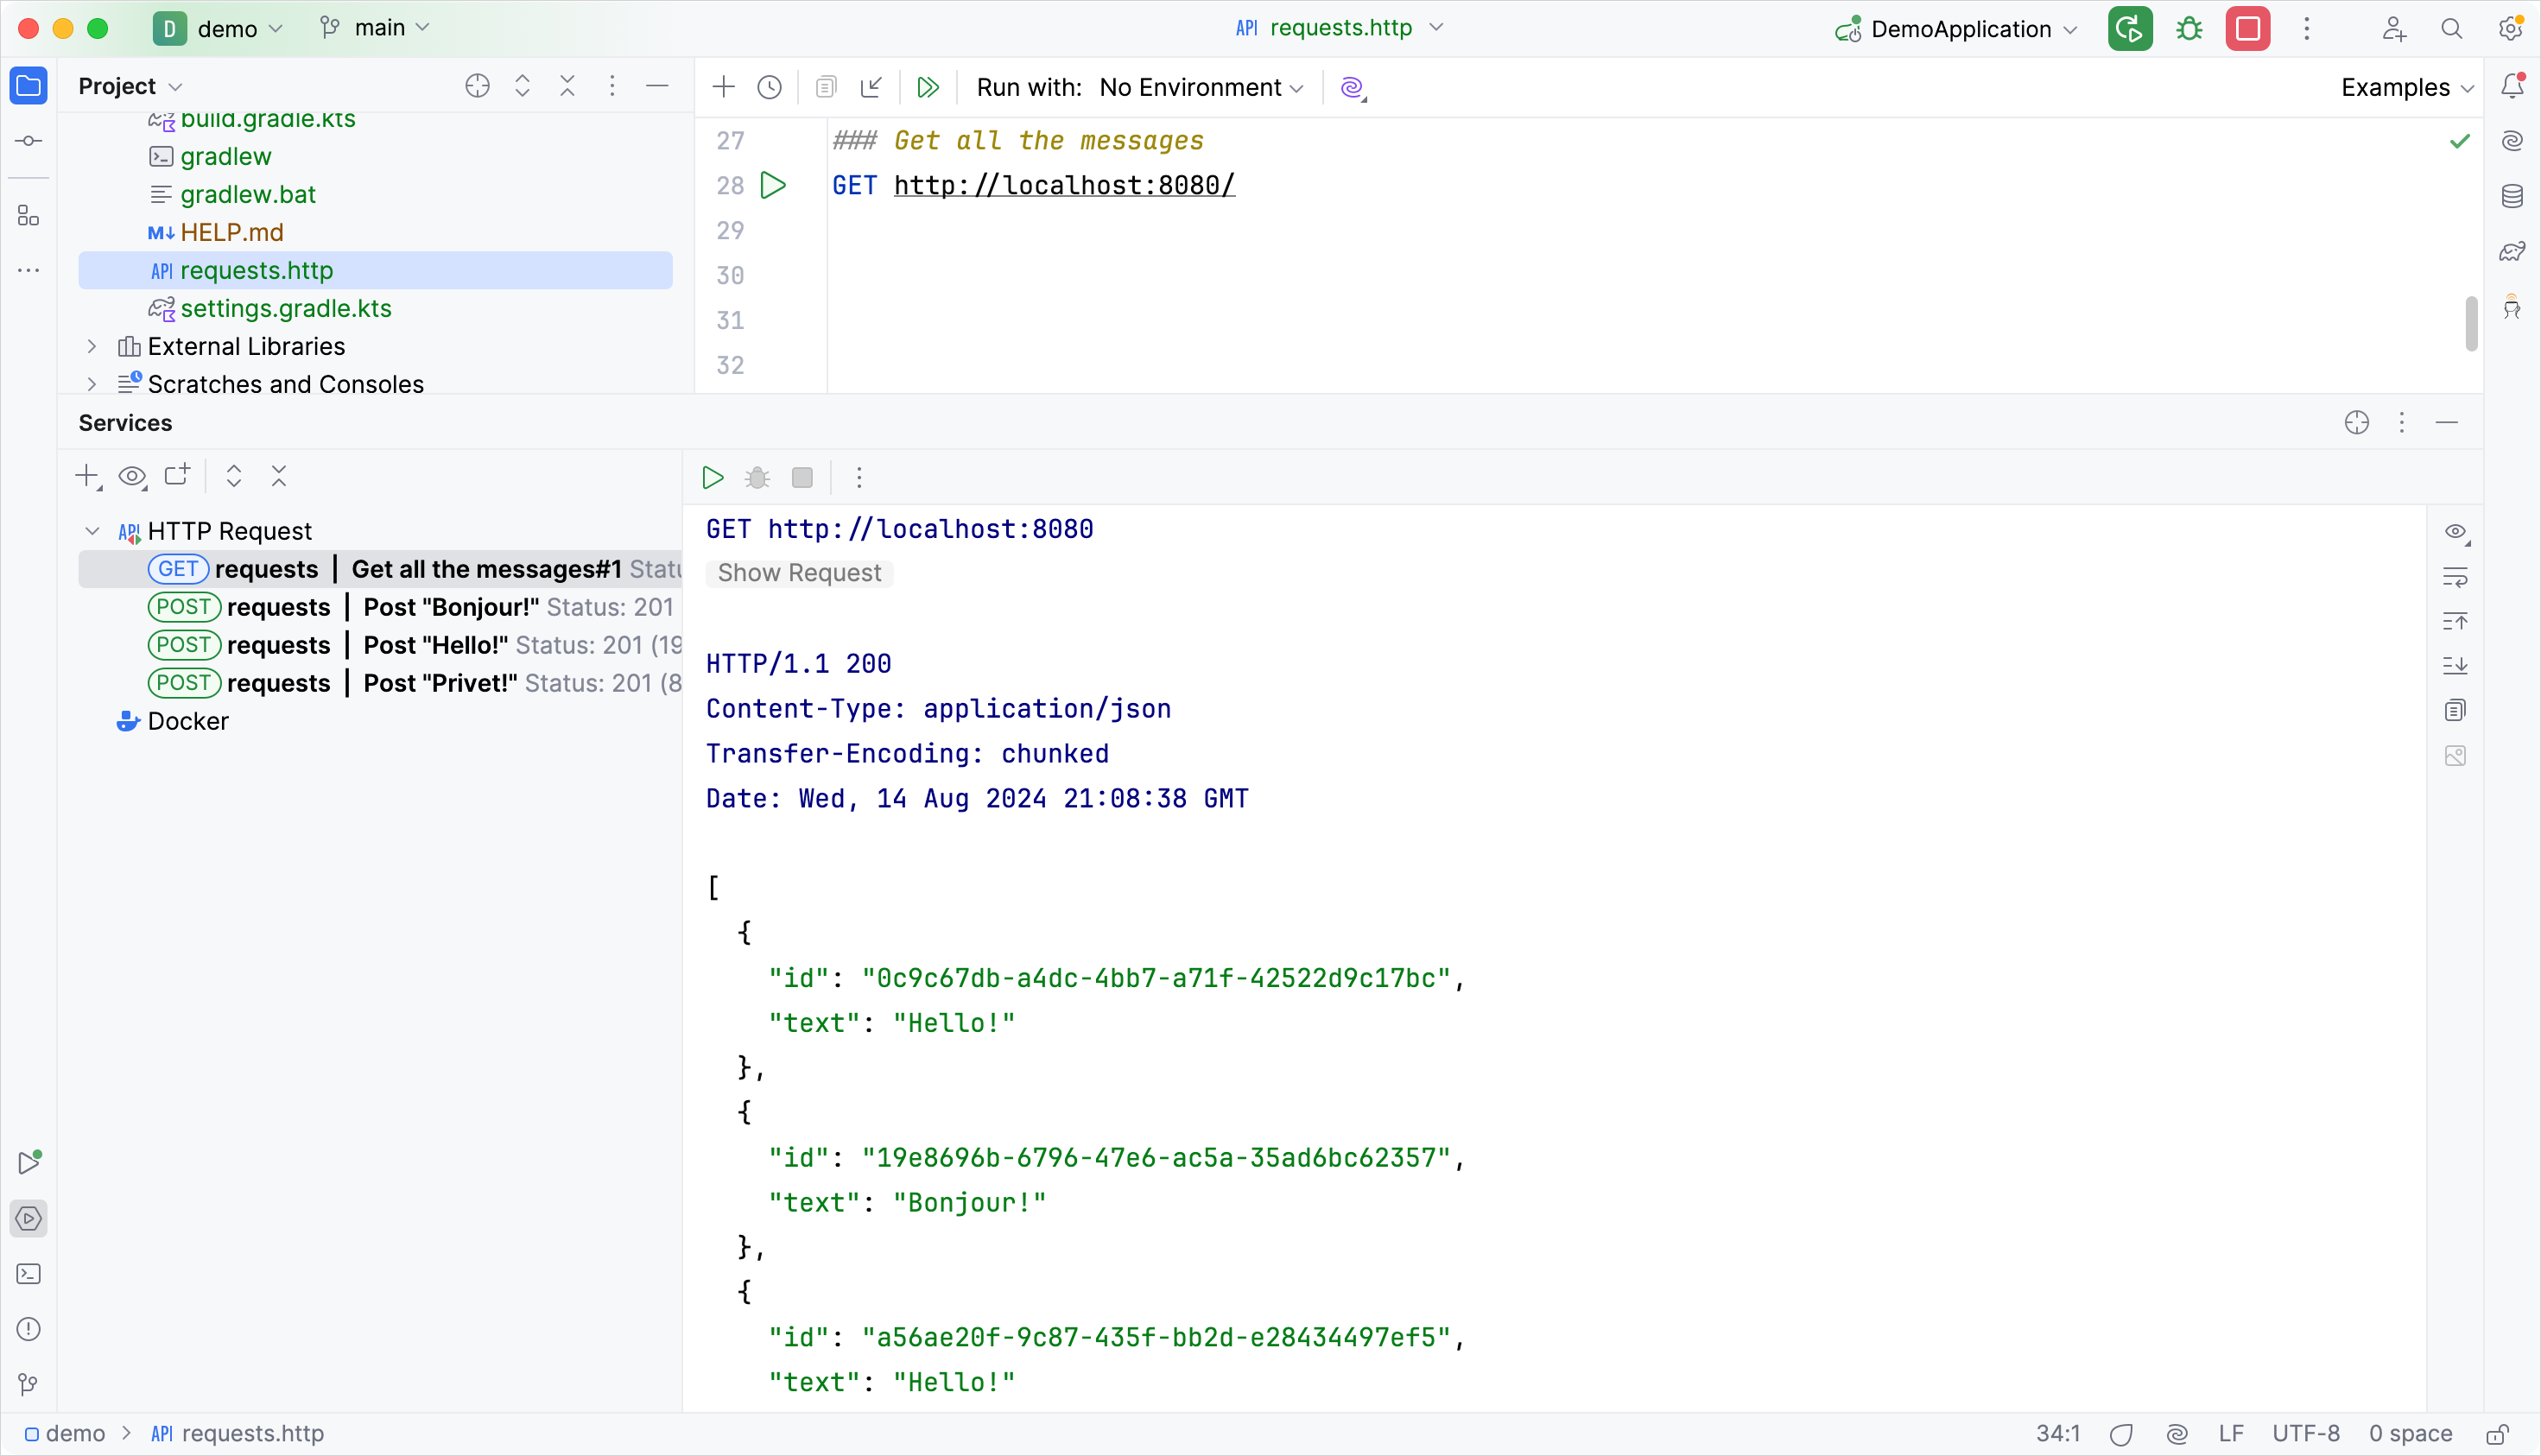The image size is (2541, 1456).
Task: Show more tool windows ellipsis
Action: 29,270
